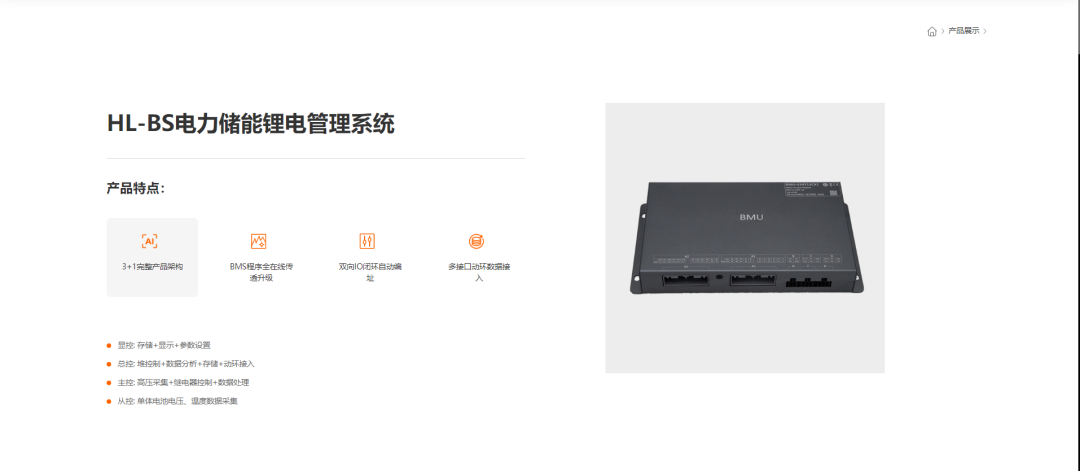The height and width of the screenshot is (471, 1080).
Task: Click the HL-BS电力储能锂电管理系统 title
Action: (x=251, y=124)
